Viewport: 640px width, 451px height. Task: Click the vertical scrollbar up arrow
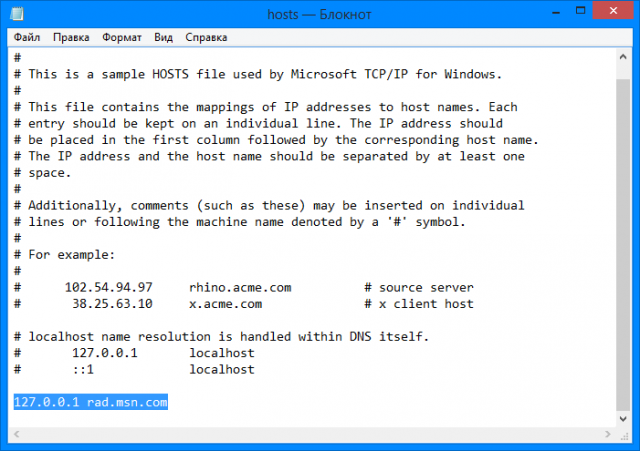623,57
